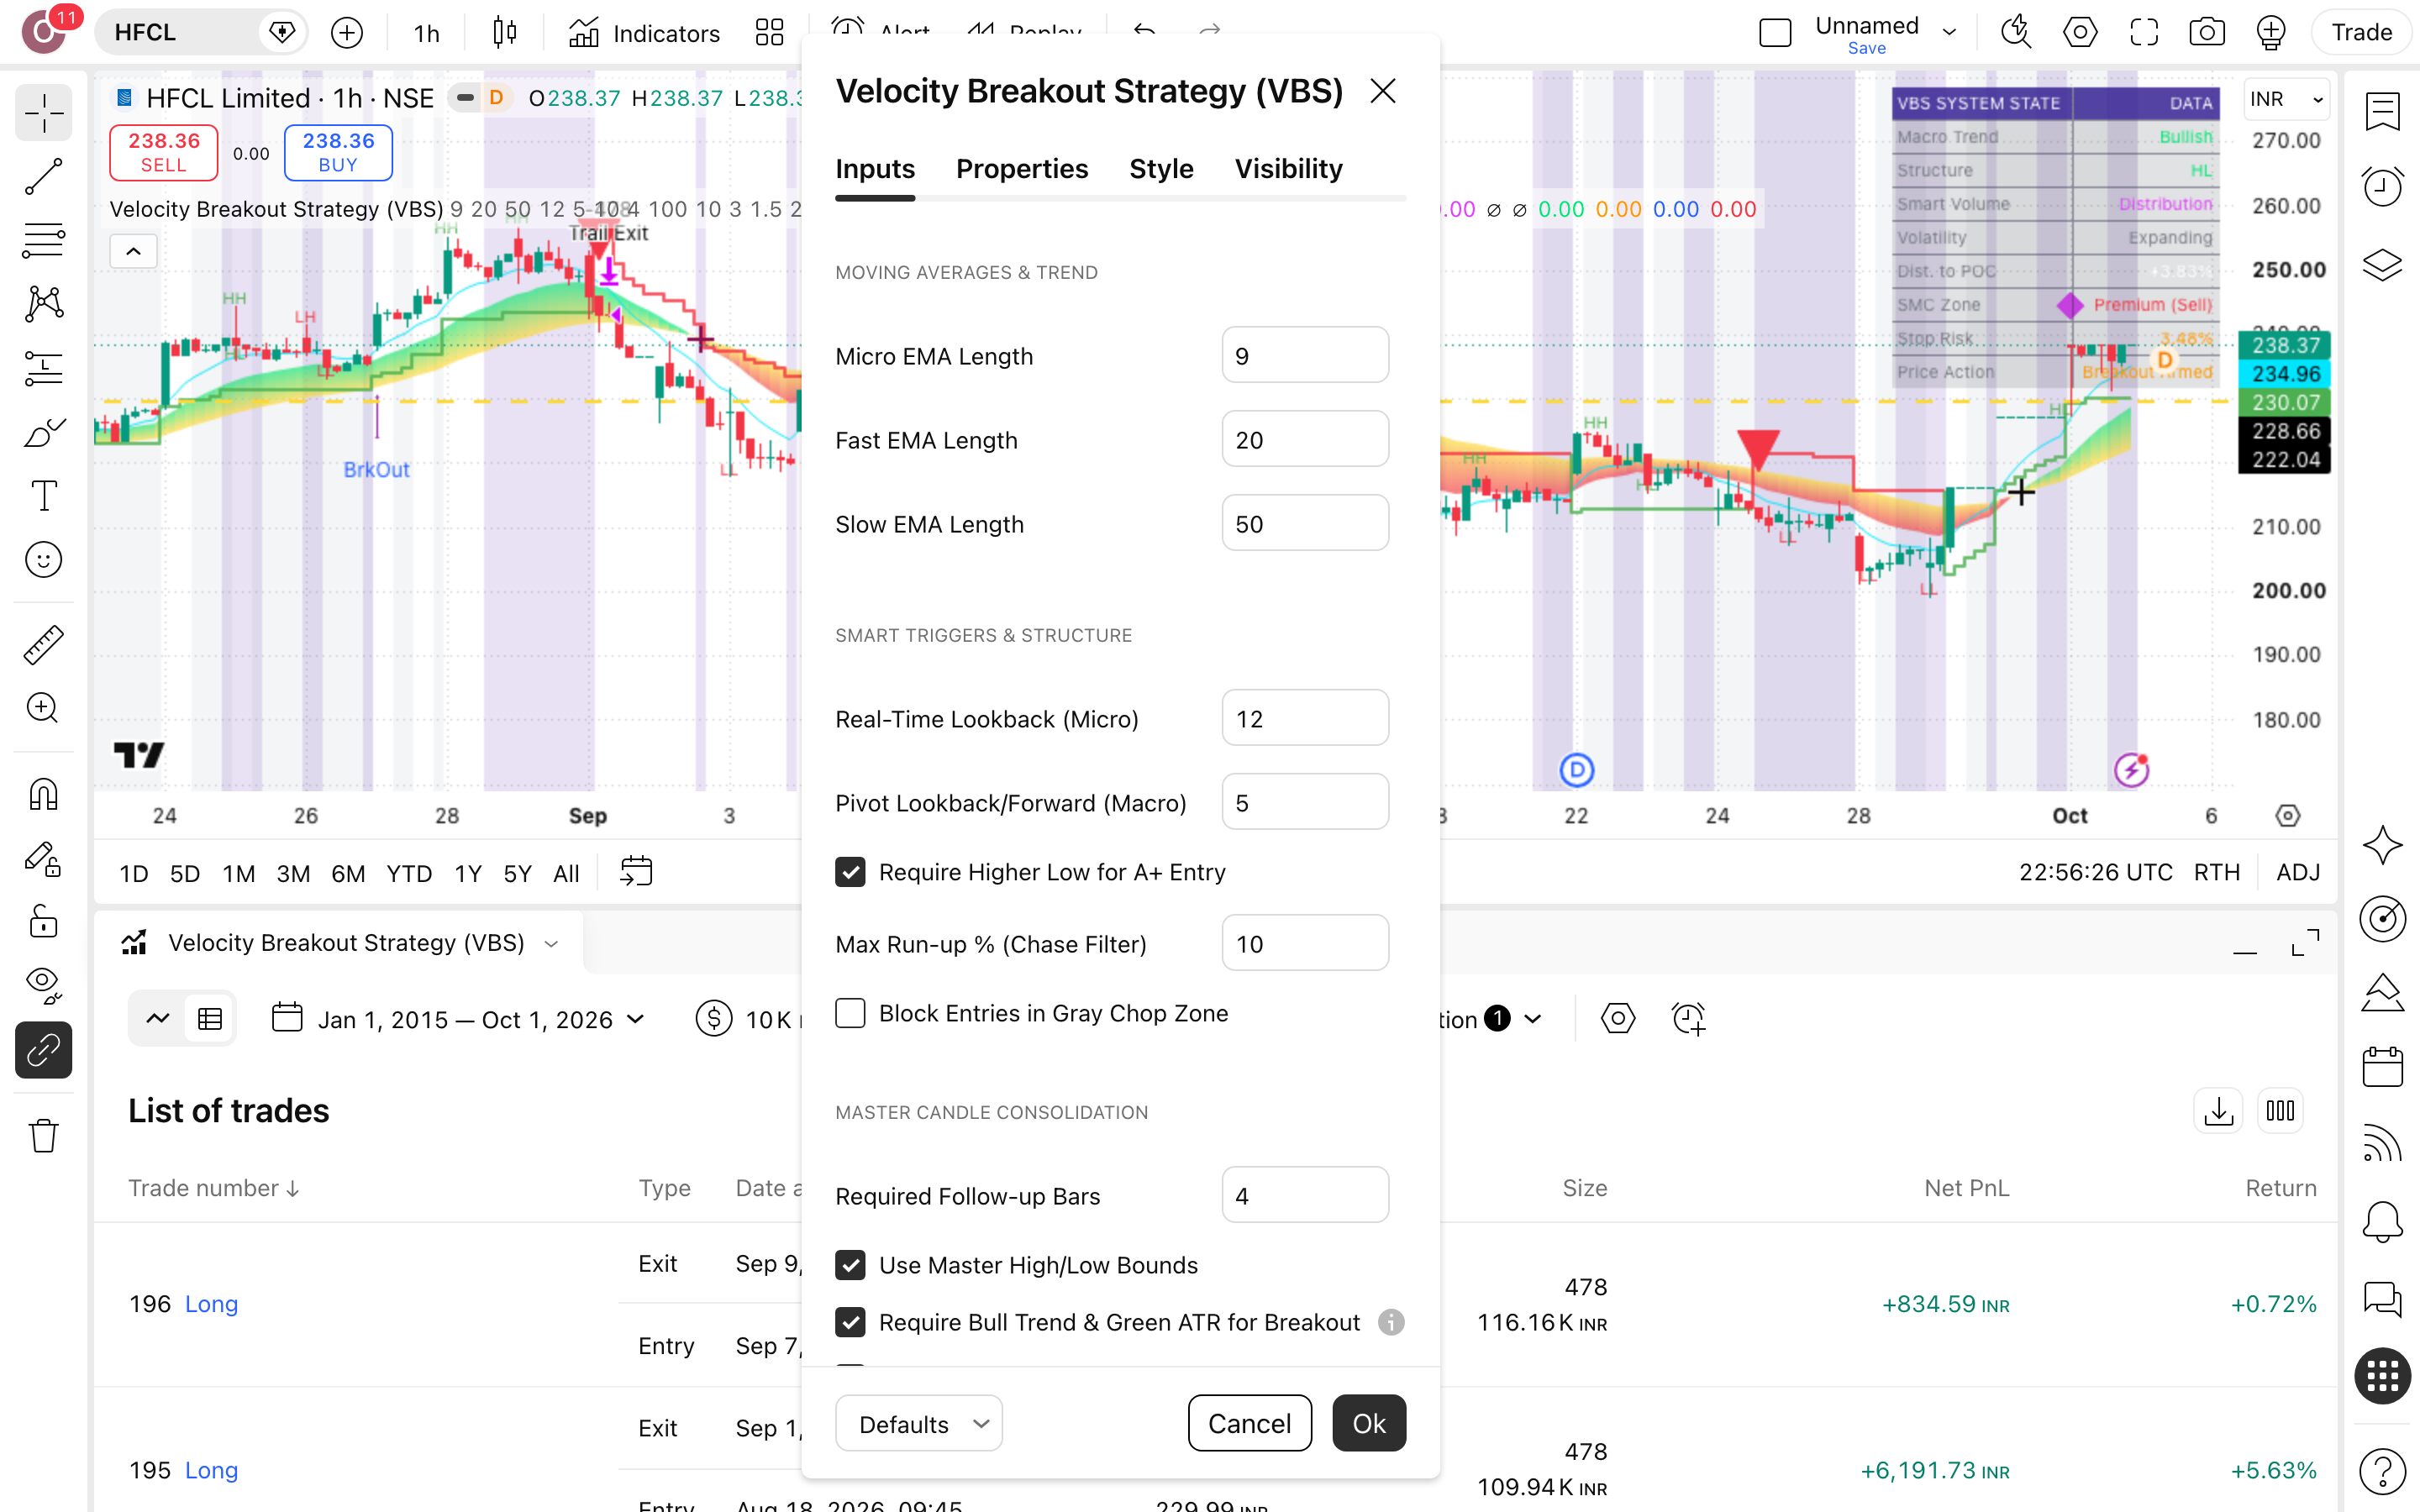
Task: Uncheck Use Master High/Low Bounds
Action: (850, 1265)
